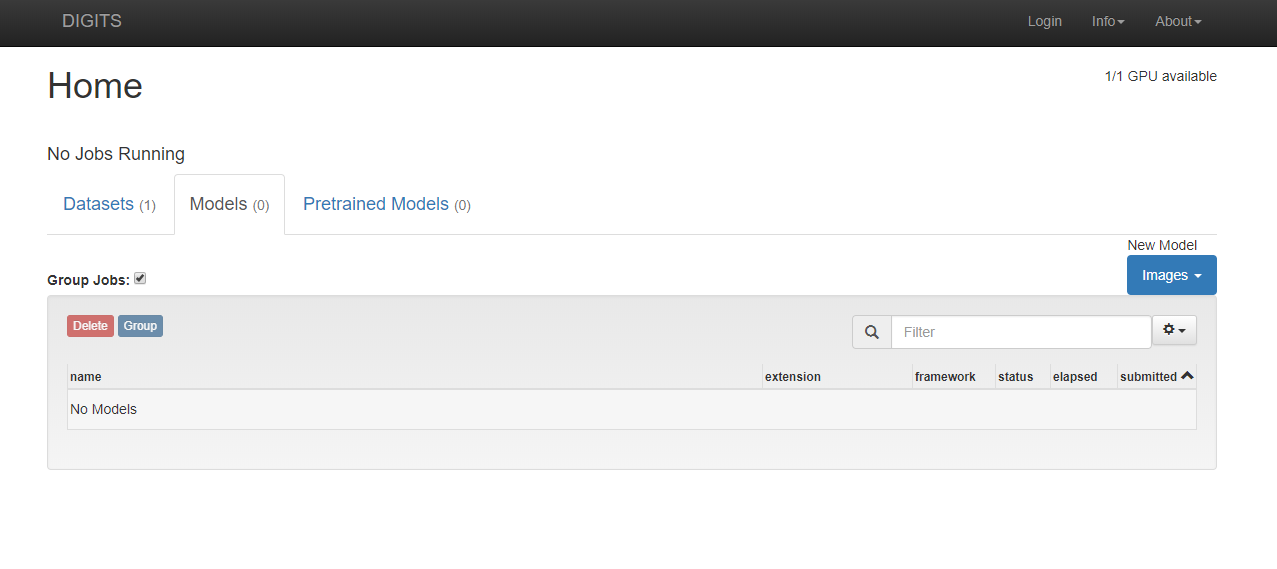Switch to the Pretrained Models tab
Viewport: 1277px width, 569px height.
(x=386, y=204)
